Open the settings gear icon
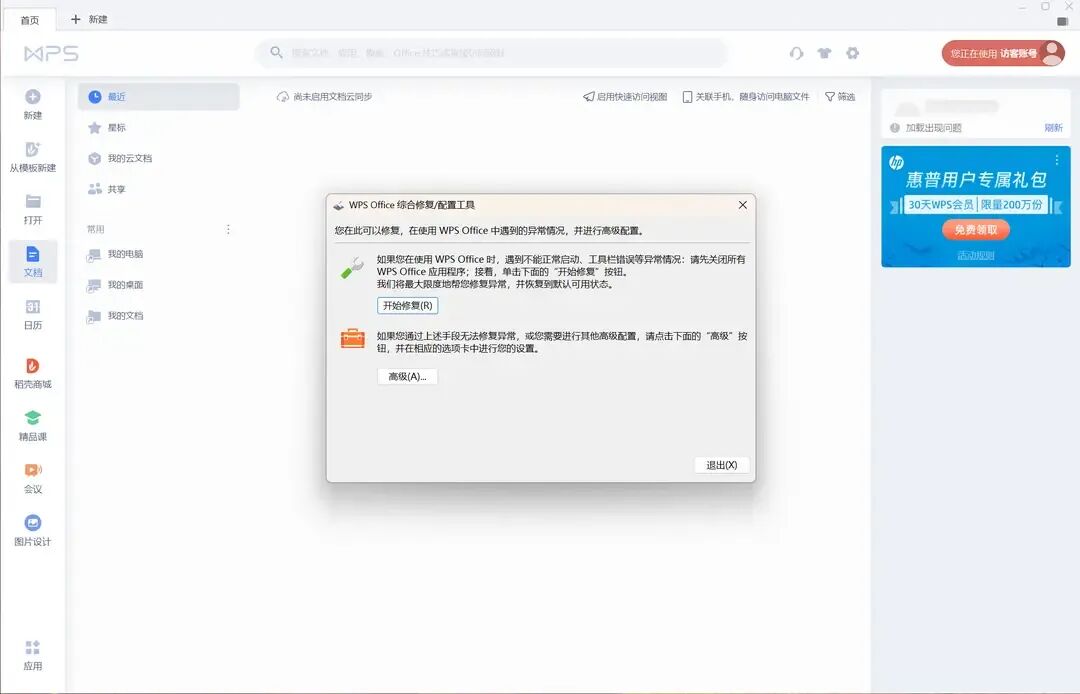The height and width of the screenshot is (694, 1080). point(853,53)
